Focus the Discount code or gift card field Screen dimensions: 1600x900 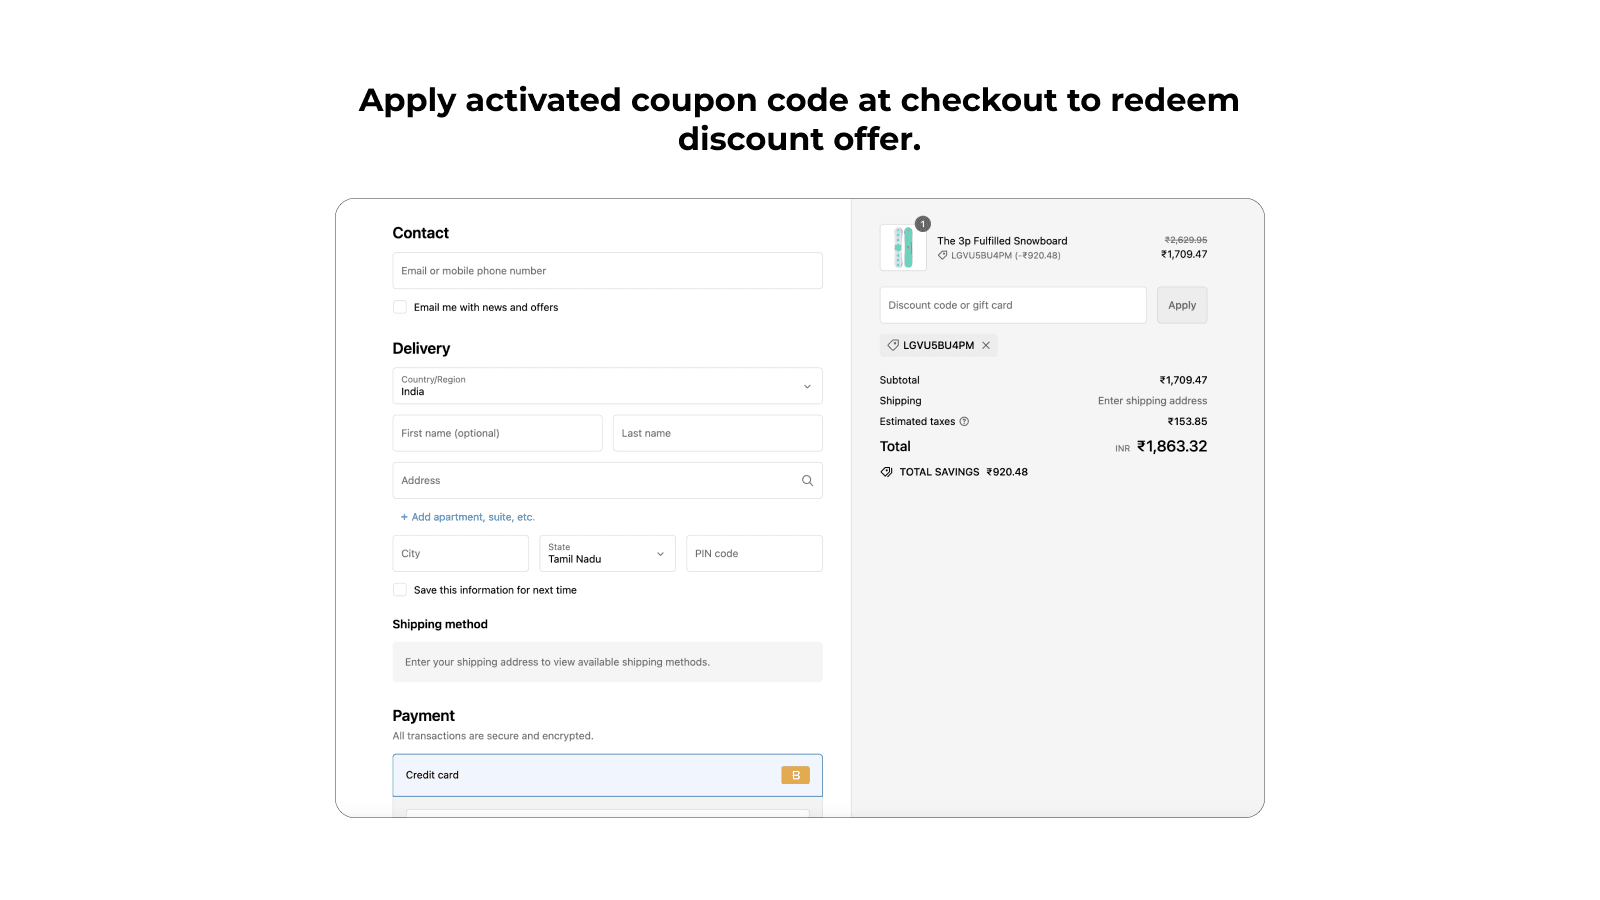point(1012,305)
